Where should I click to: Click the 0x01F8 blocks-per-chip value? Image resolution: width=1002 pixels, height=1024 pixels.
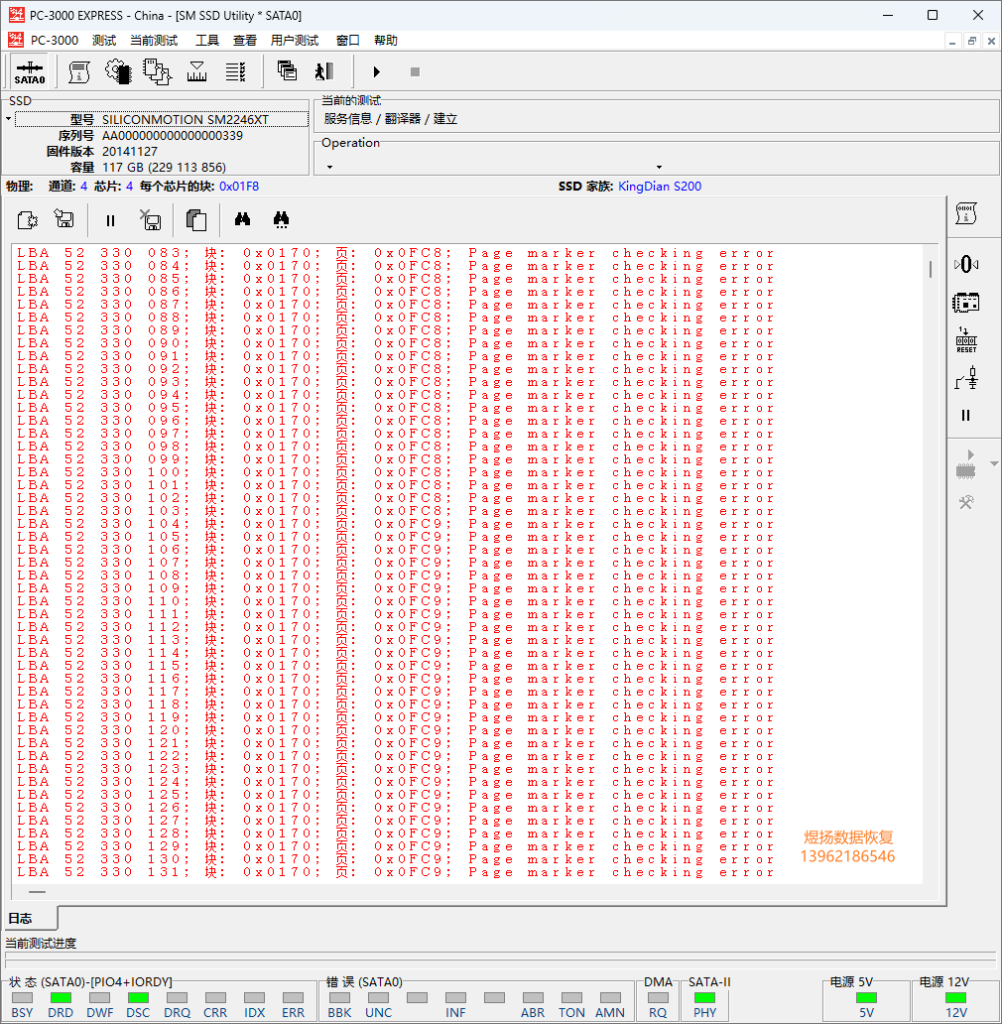pos(239,186)
